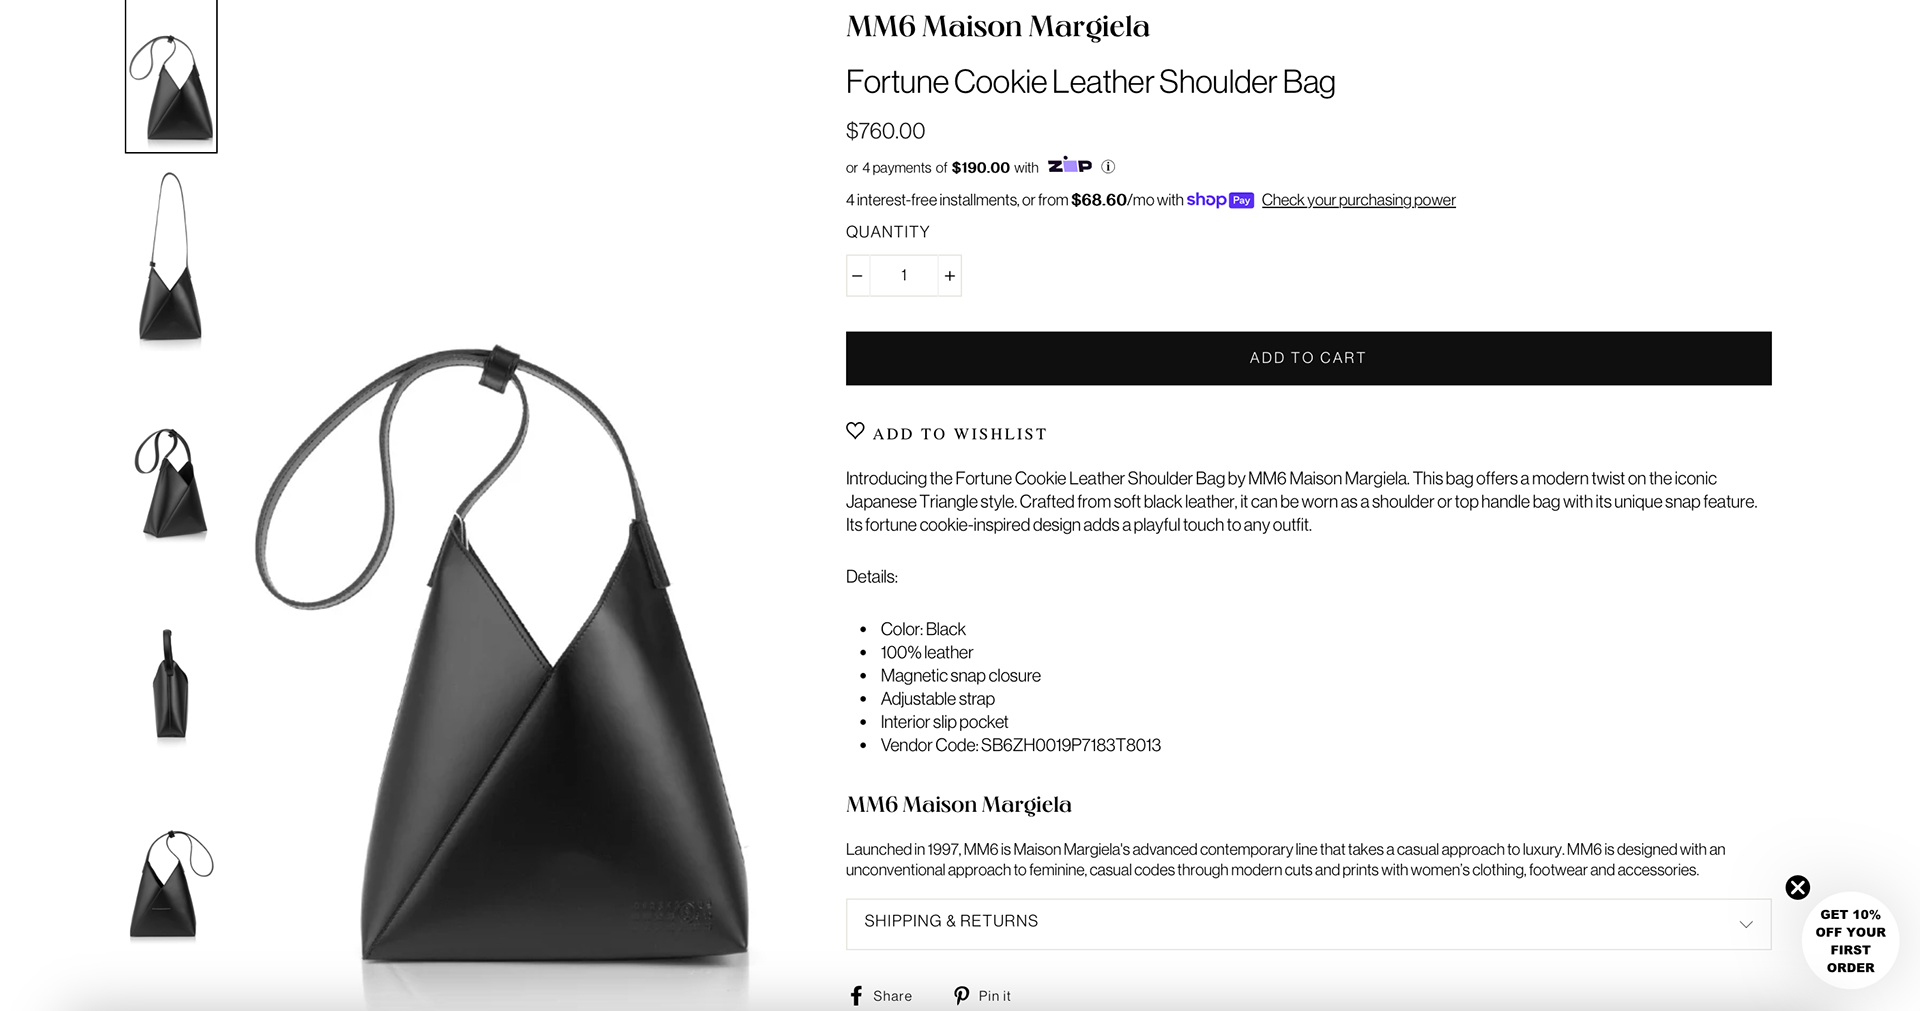Select the third thumbnail with looped strap
1920x1011 pixels.
point(171,483)
